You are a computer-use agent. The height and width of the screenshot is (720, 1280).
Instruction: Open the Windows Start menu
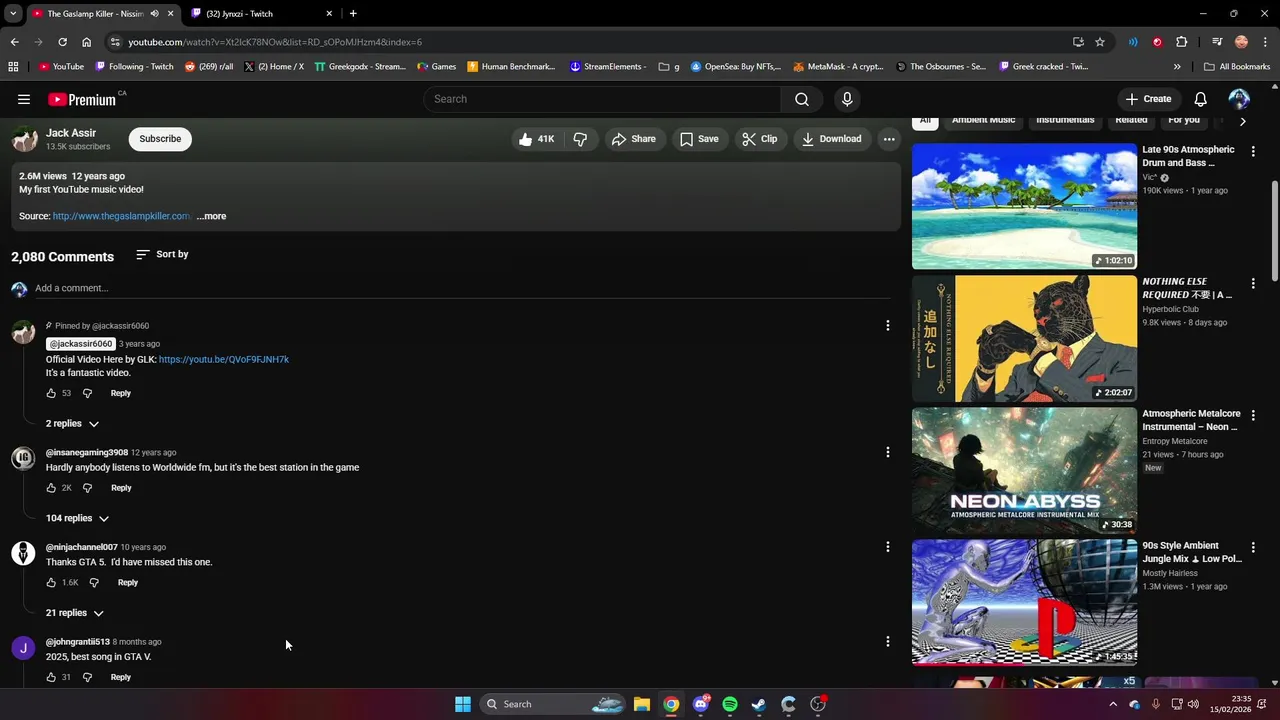(463, 704)
